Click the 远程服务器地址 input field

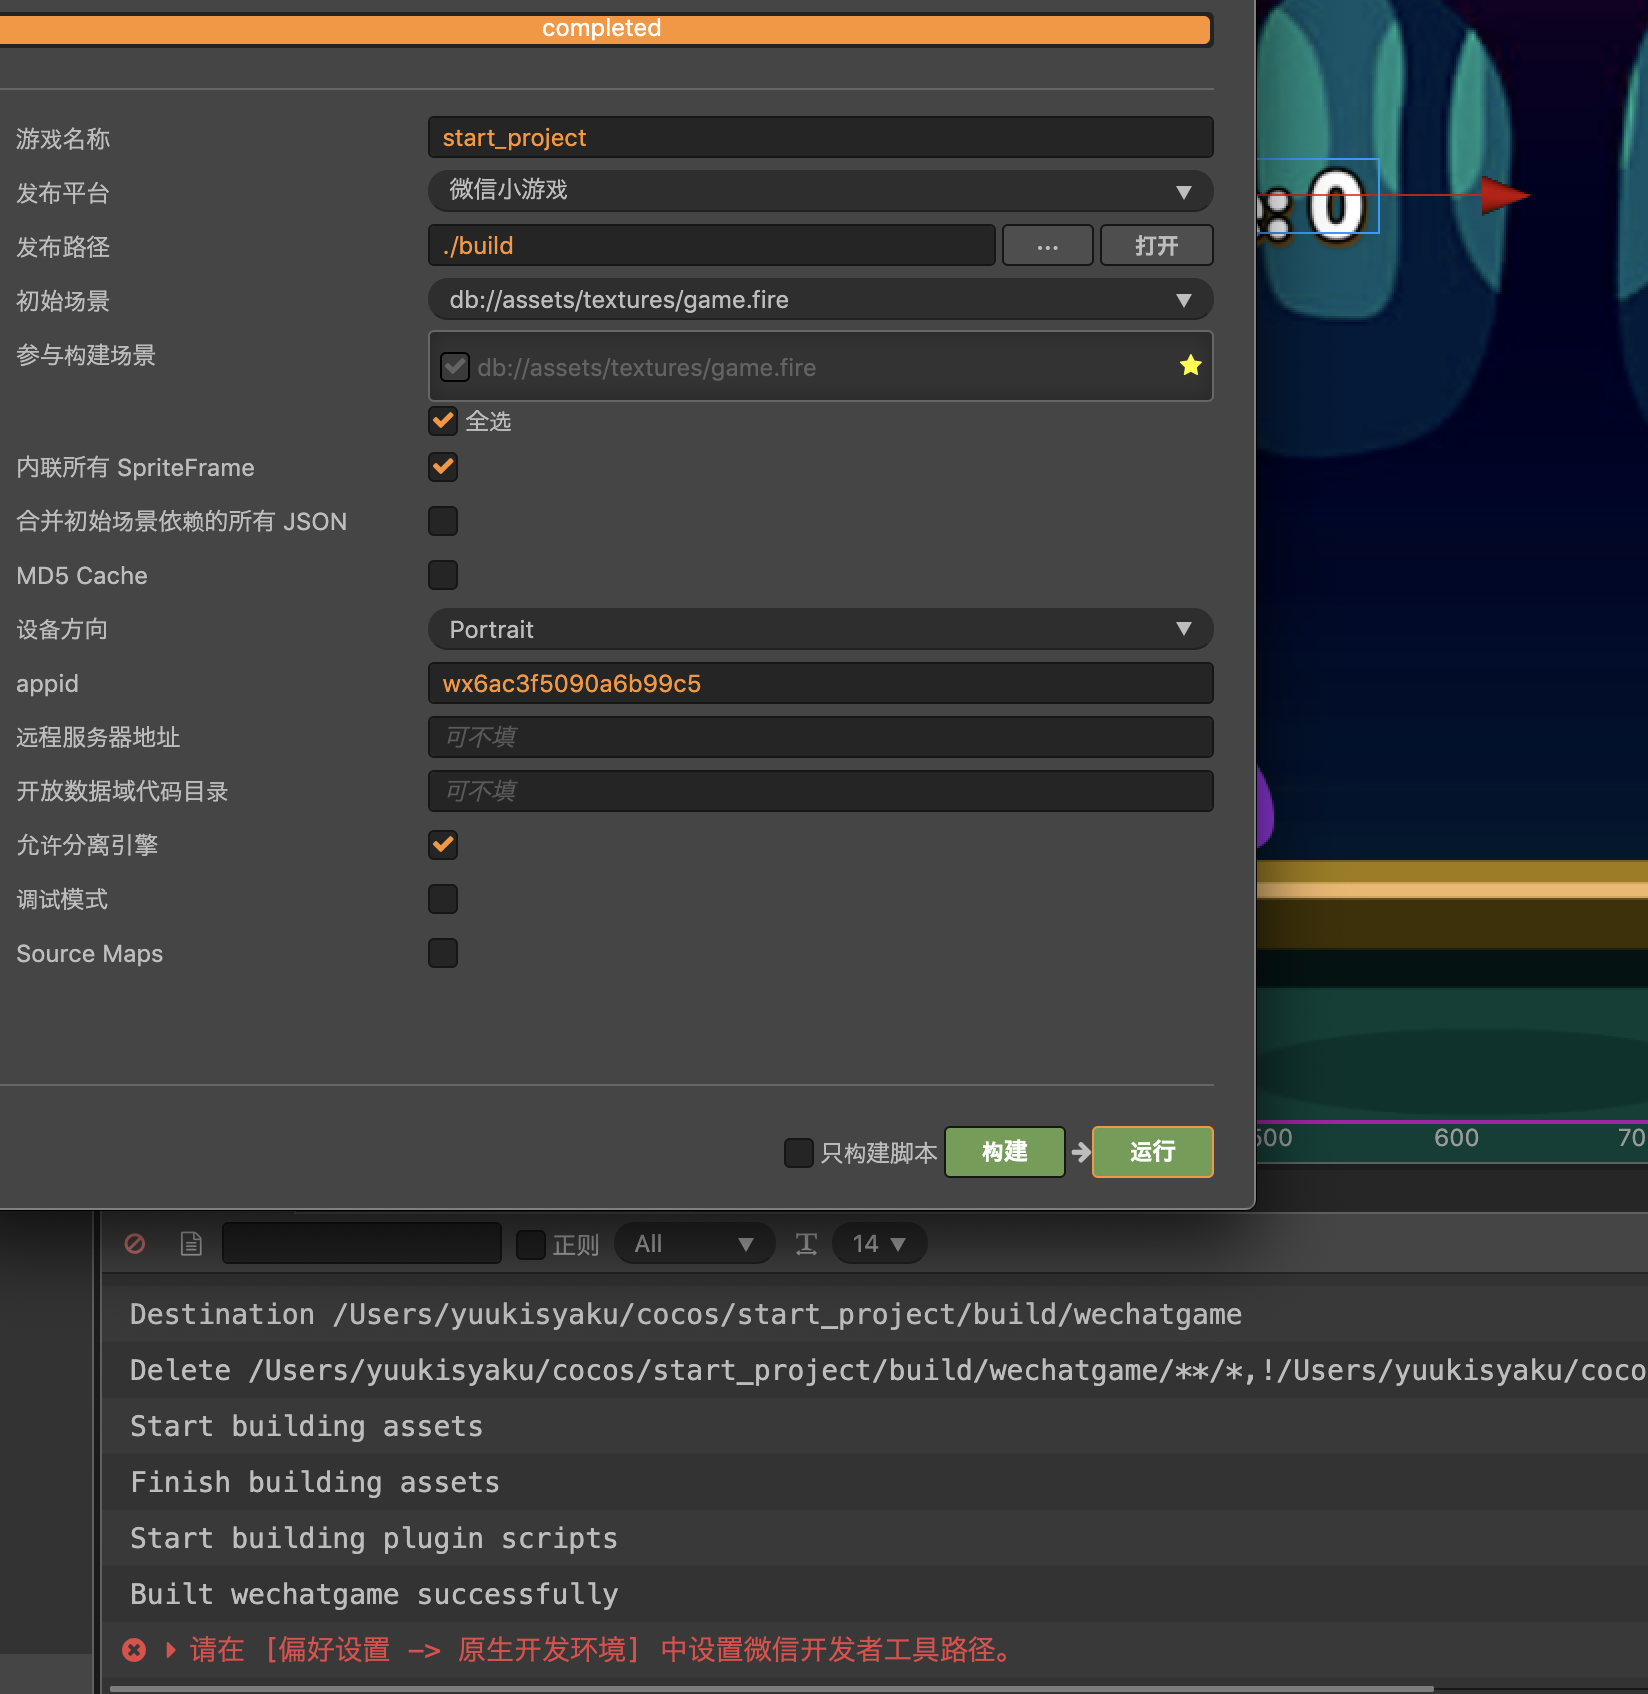pos(820,737)
